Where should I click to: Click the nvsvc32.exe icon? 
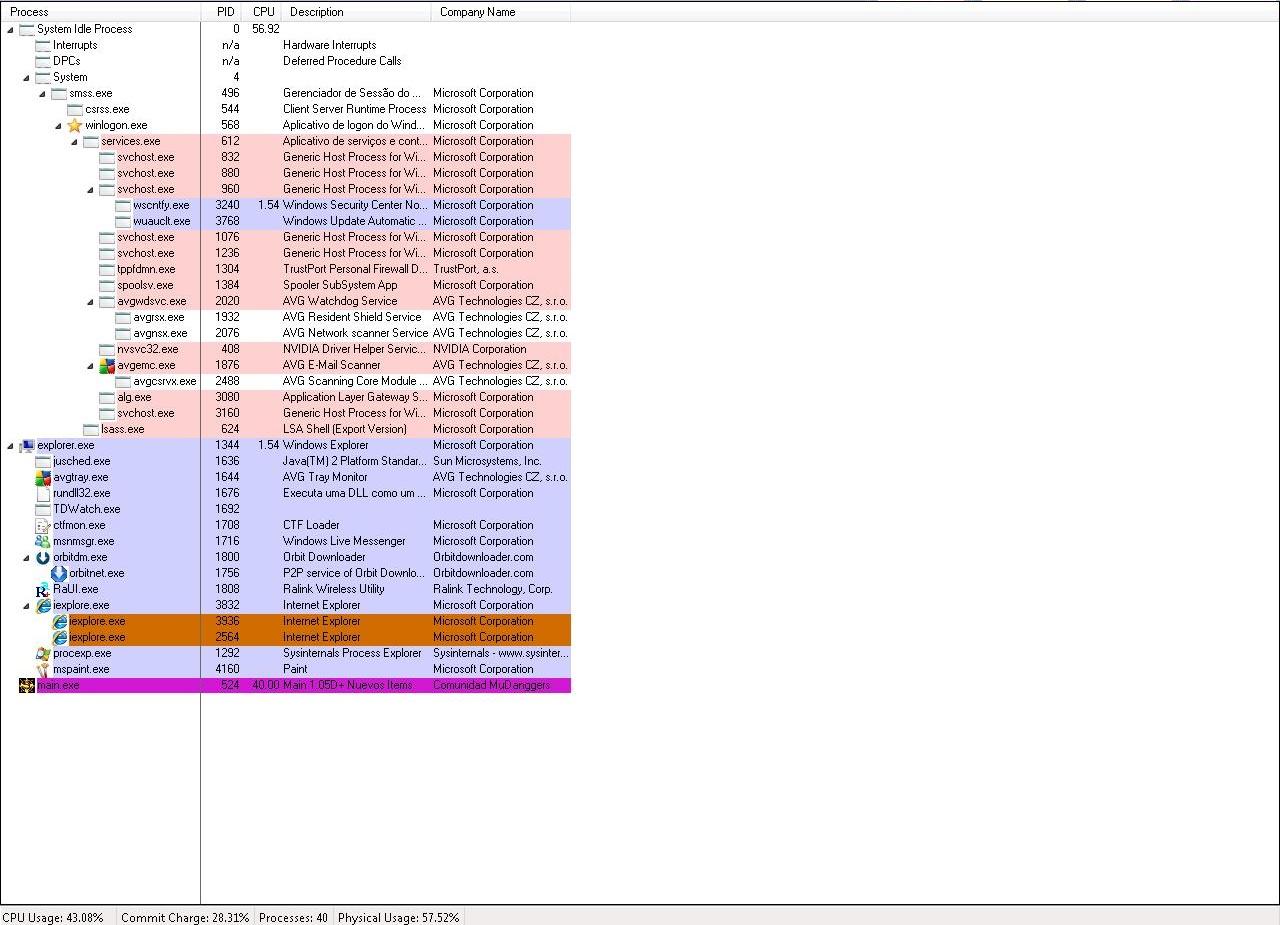point(107,349)
